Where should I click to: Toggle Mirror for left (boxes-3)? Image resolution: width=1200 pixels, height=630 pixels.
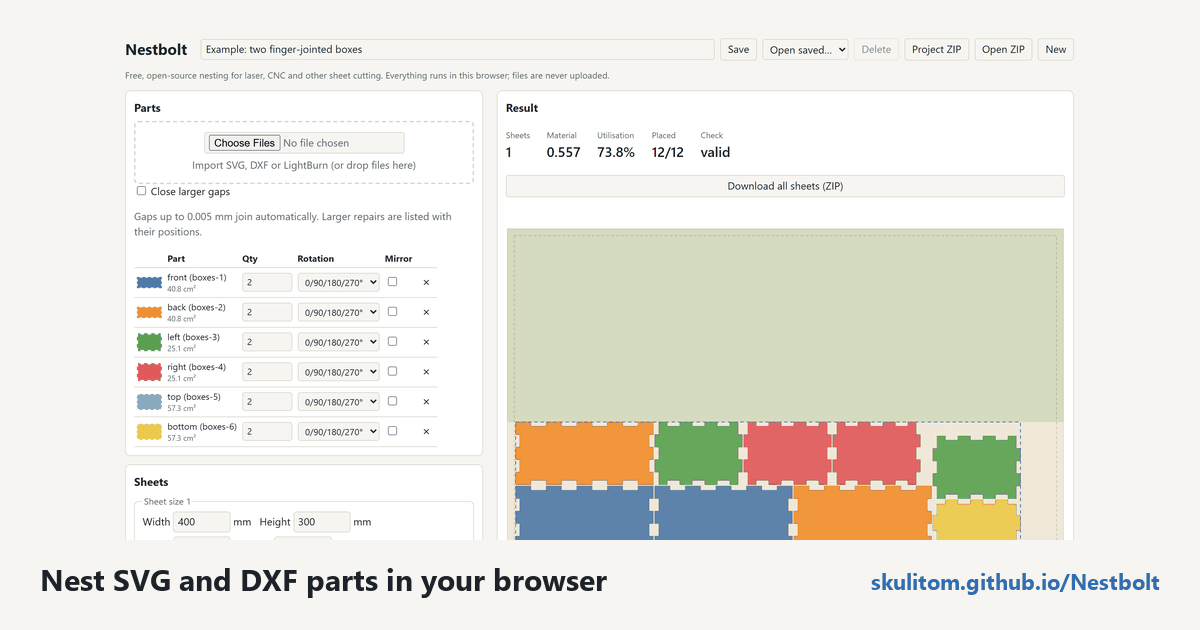(392, 341)
